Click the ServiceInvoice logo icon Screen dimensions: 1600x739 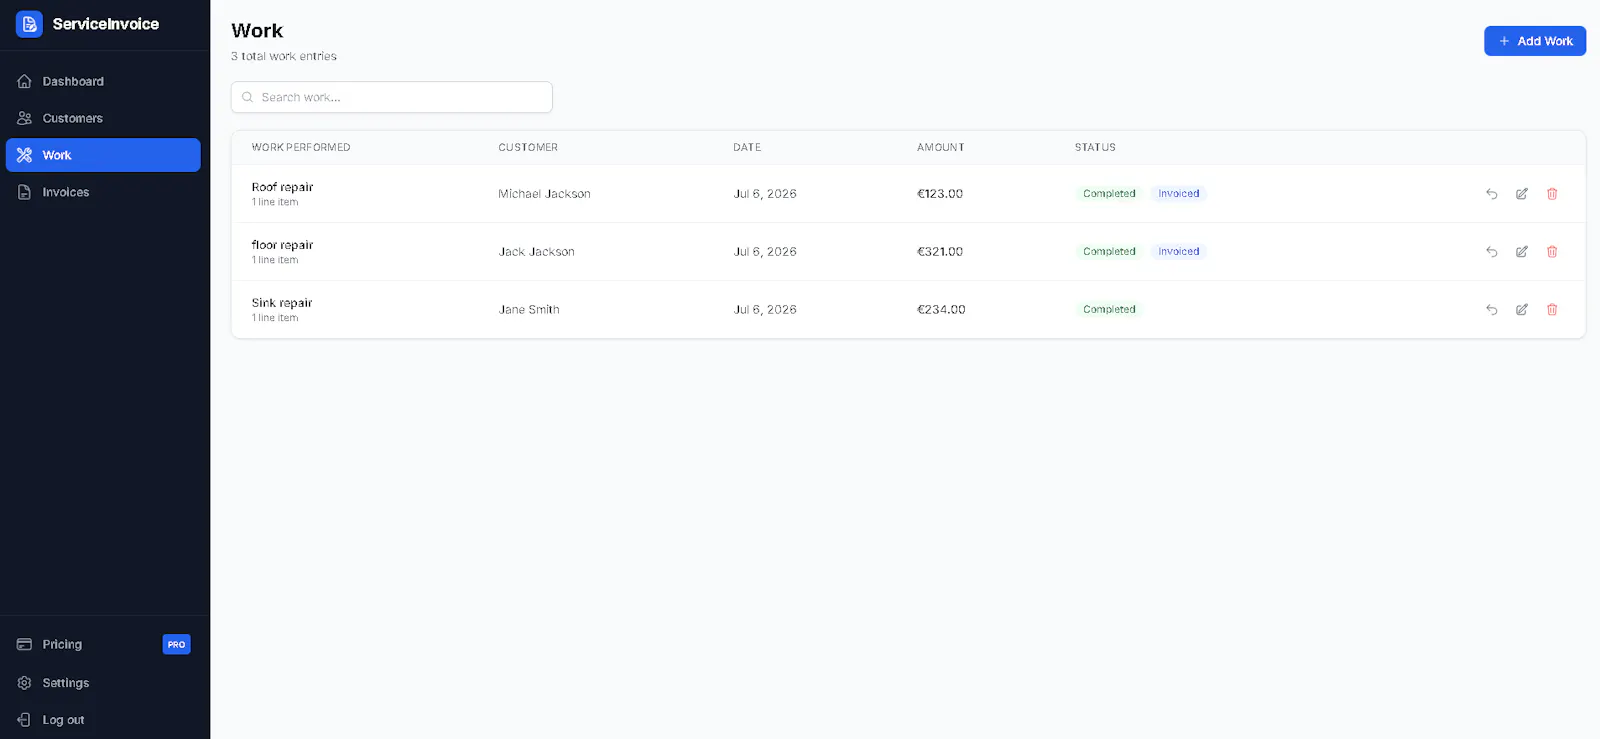click(x=29, y=24)
